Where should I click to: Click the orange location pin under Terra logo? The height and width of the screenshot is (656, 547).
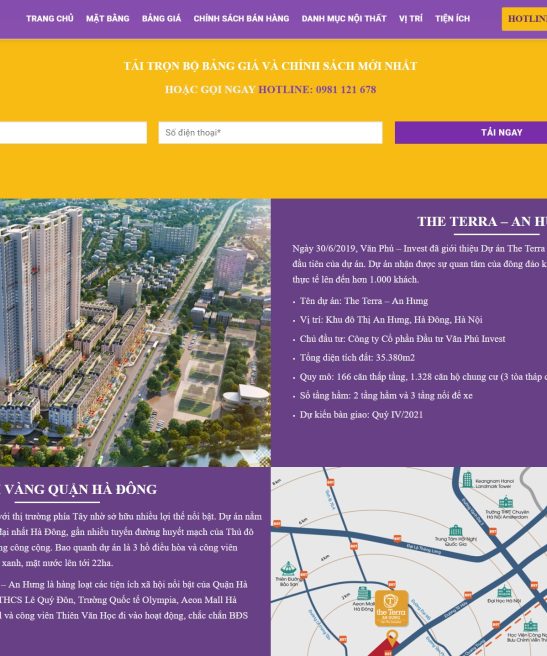391,638
